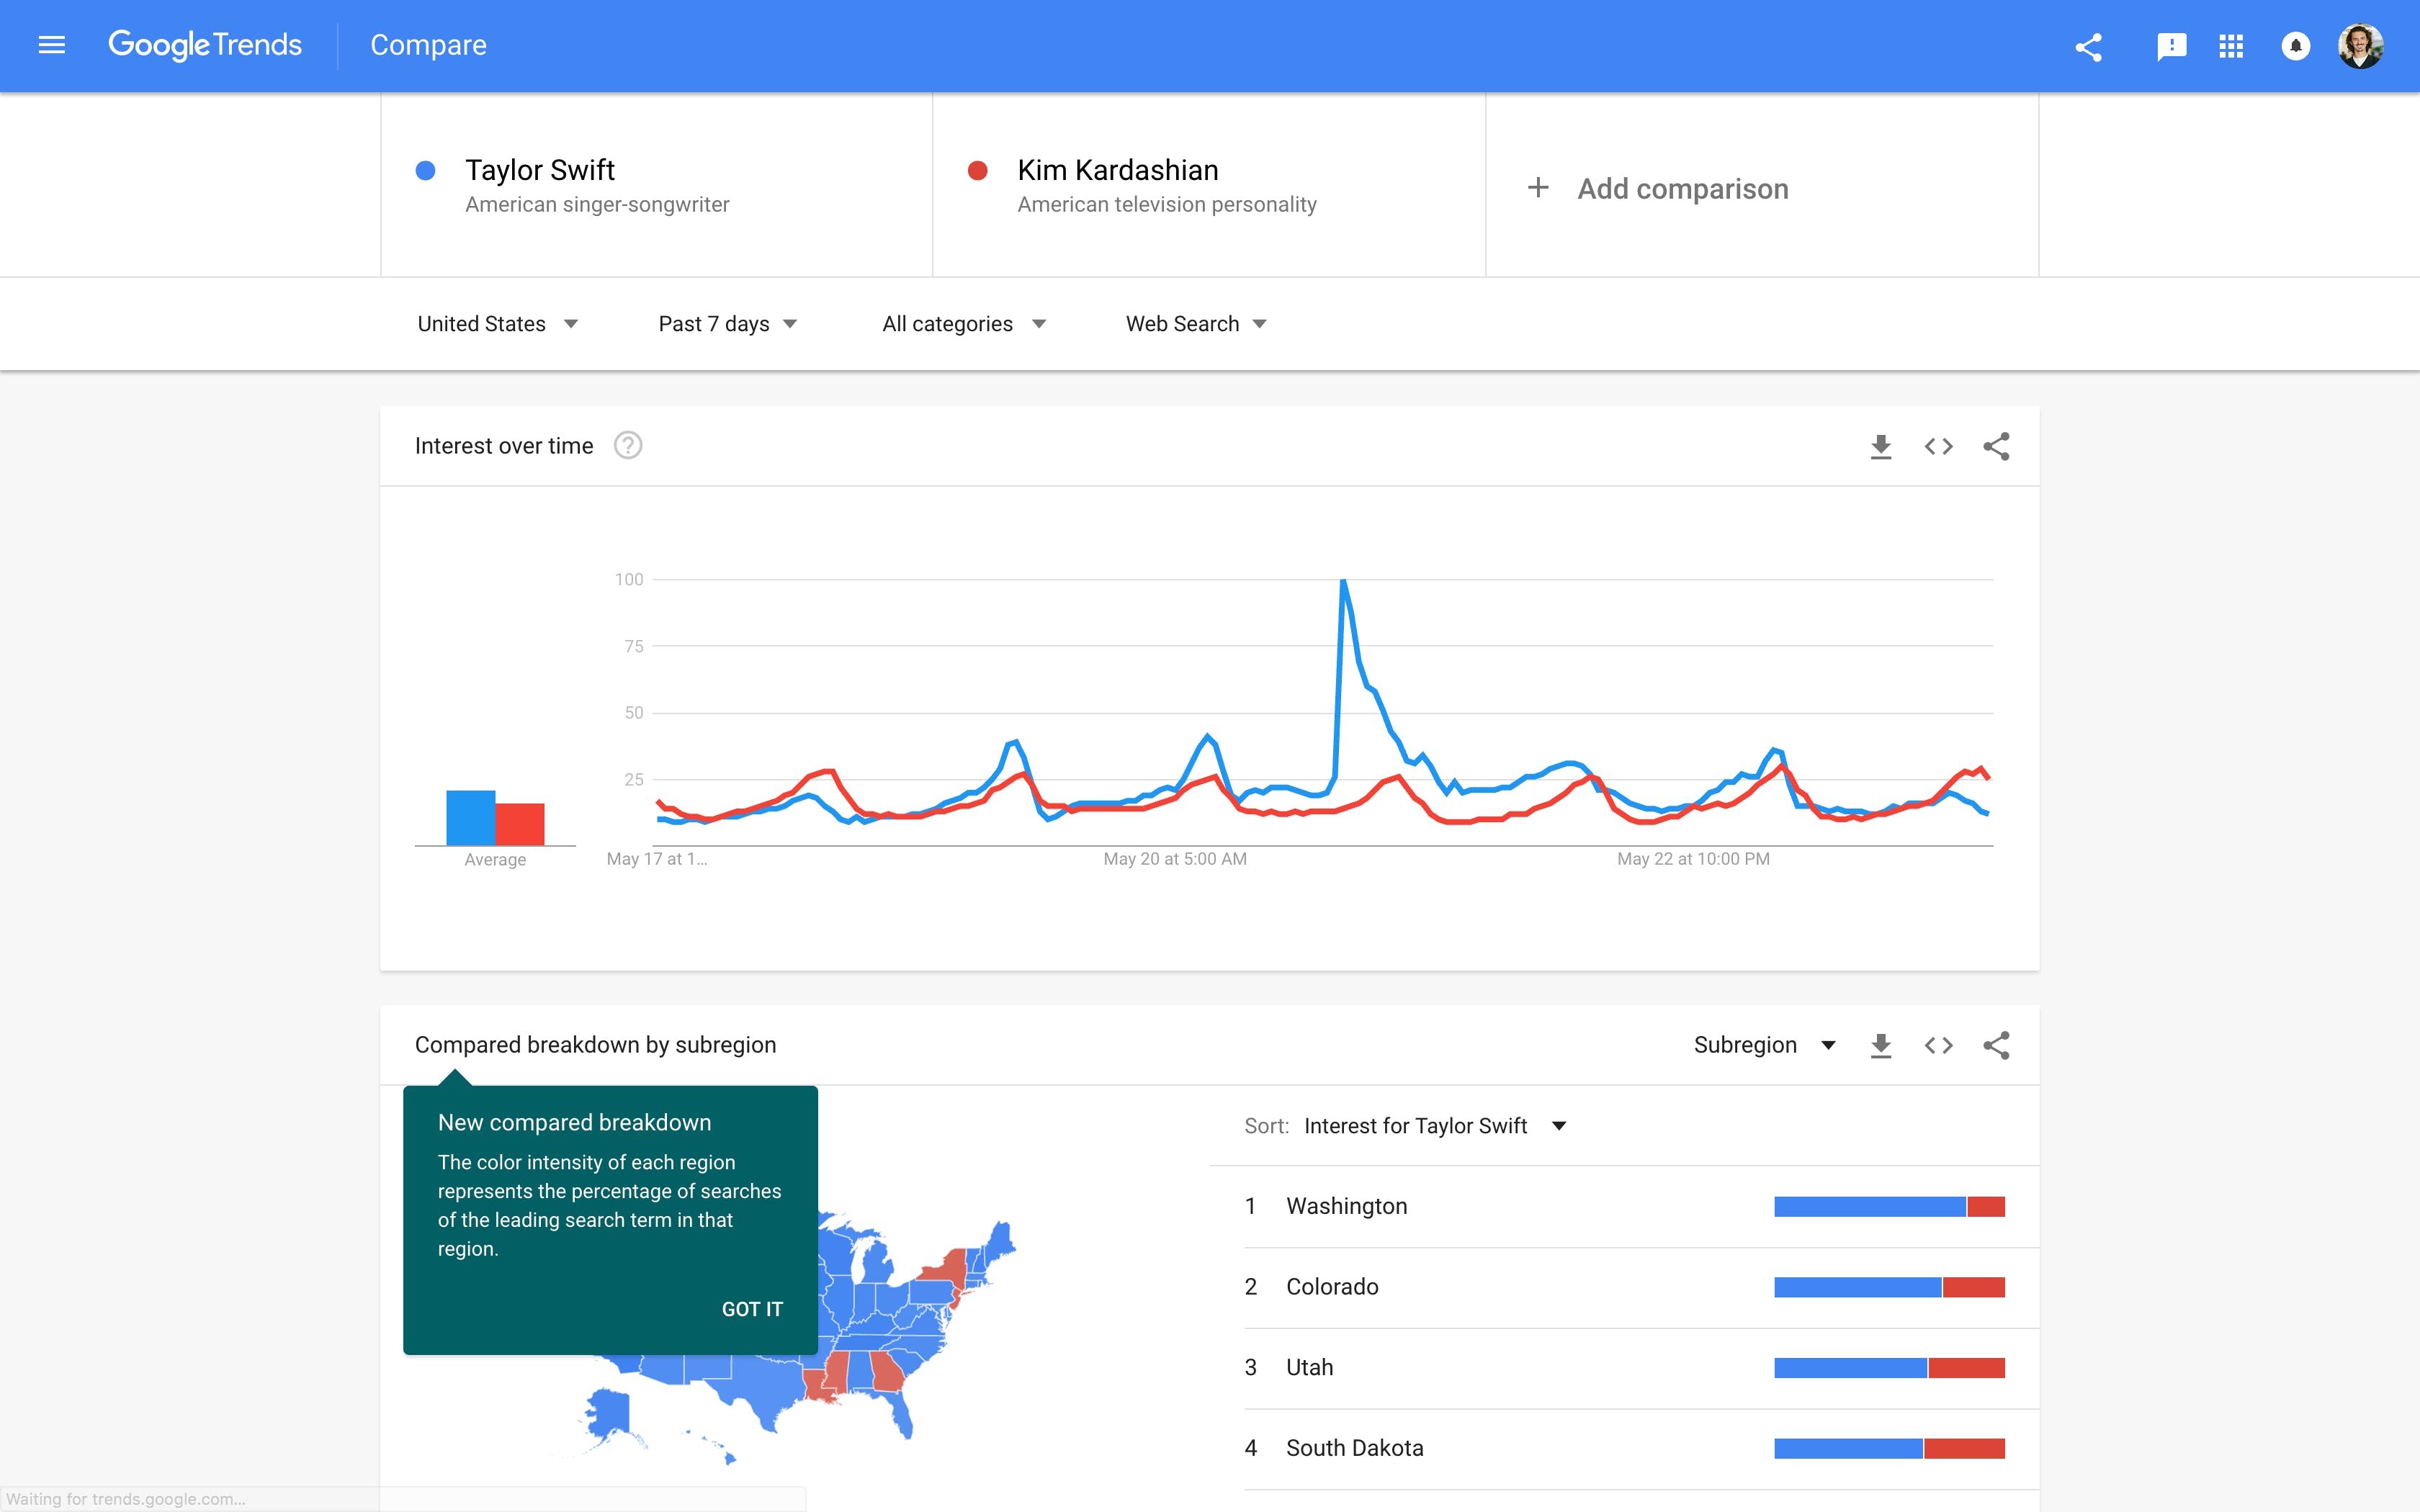Image resolution: width=2420 pixels, height=1512 pixels.
Task: Embed the Interest over time chart
Action: click(1938, 446)
